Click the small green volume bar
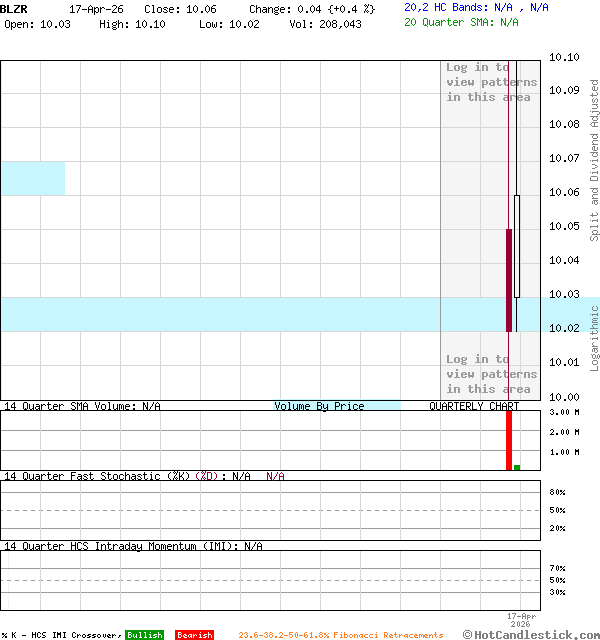 click(x=517, y=467)
